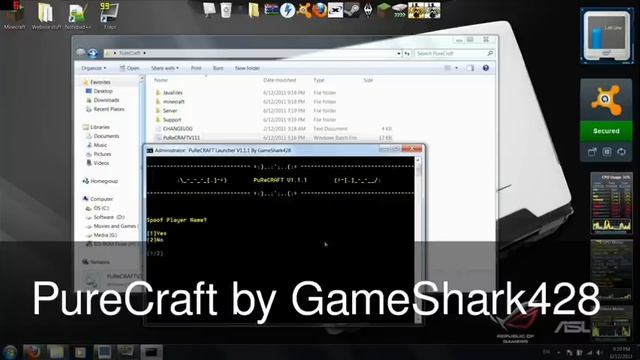
Task: Open the address bar history dropdown
Action: (398, 53)
